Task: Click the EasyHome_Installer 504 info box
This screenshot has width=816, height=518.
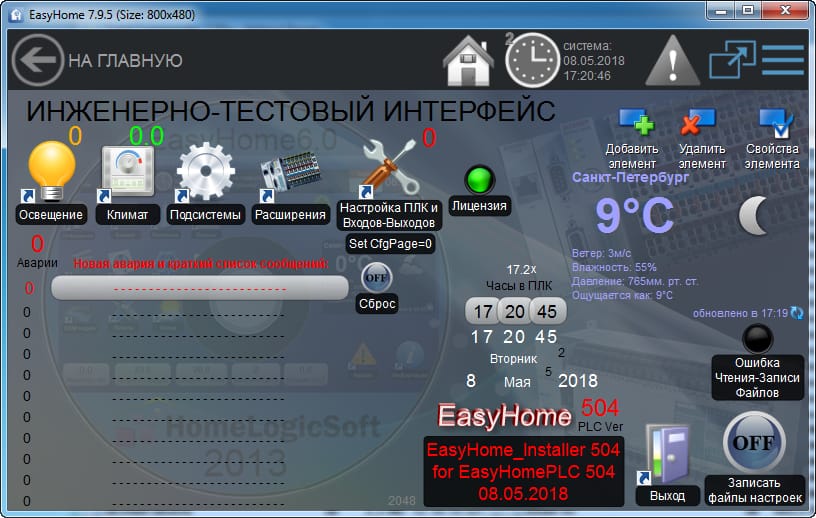Action: pos(524,472)
